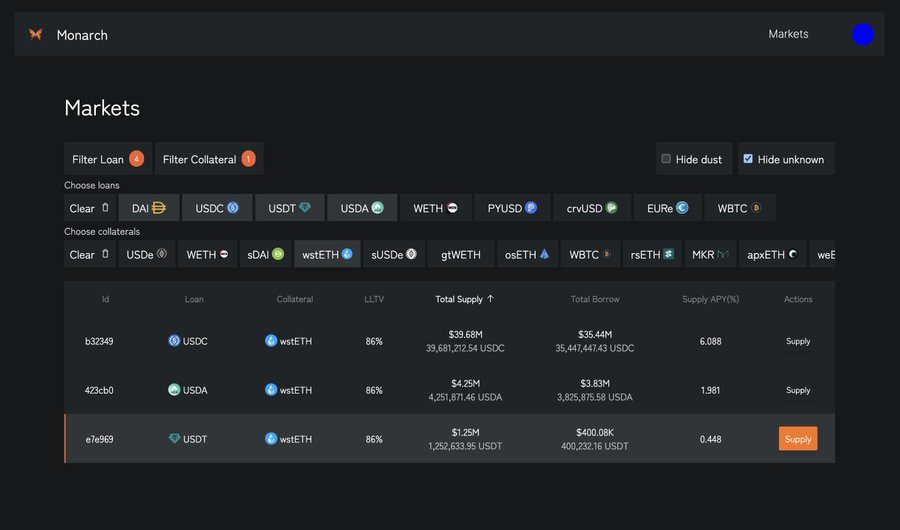Sort by the Supply APY(%) column
The height and width of the screenshot is (530, 900).
point(710,299)
